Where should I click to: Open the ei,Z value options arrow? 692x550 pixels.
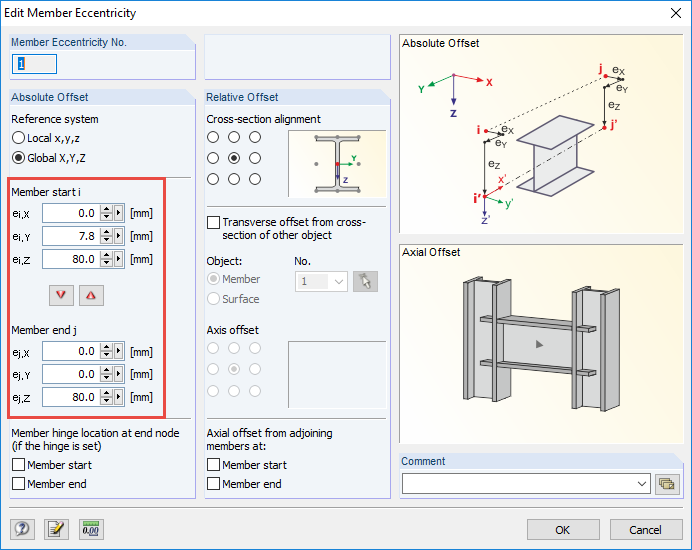pos(118,259)
